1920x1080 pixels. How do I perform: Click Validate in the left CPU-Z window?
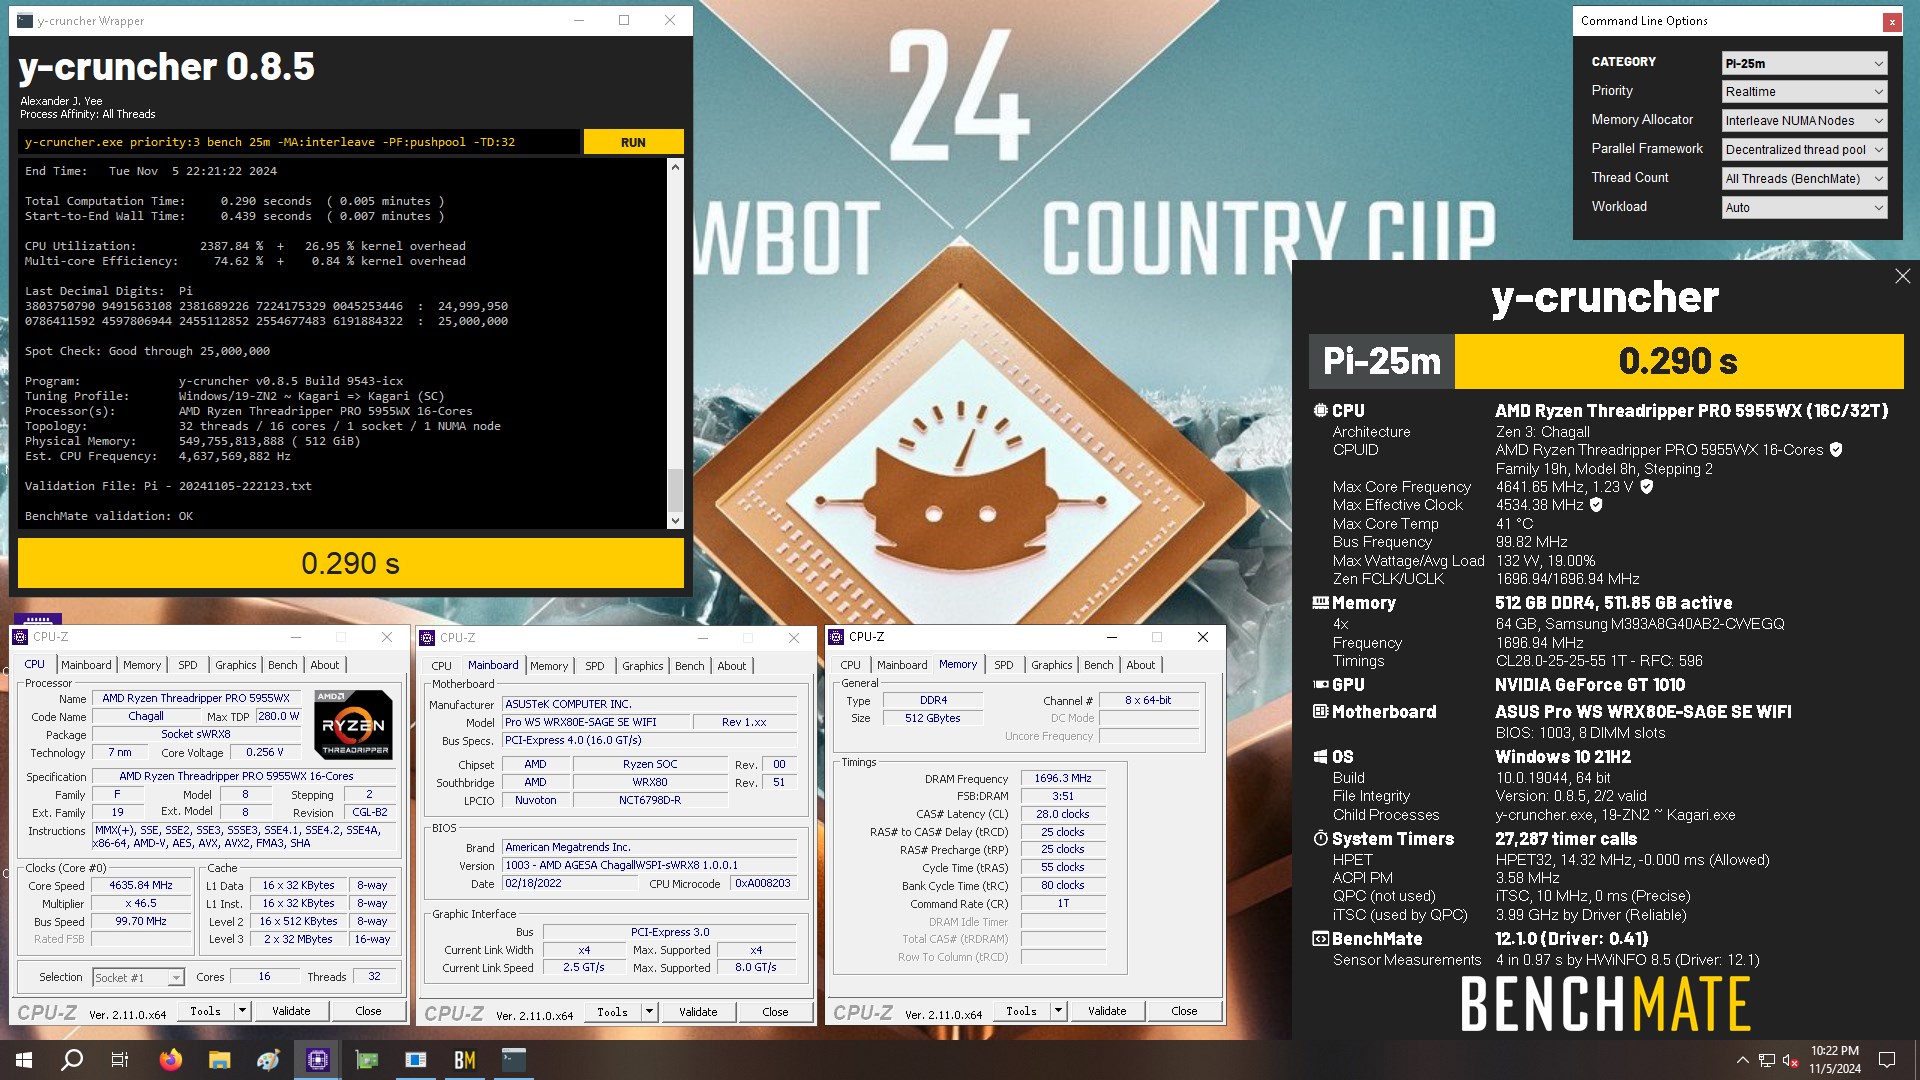coord(291,1011)
